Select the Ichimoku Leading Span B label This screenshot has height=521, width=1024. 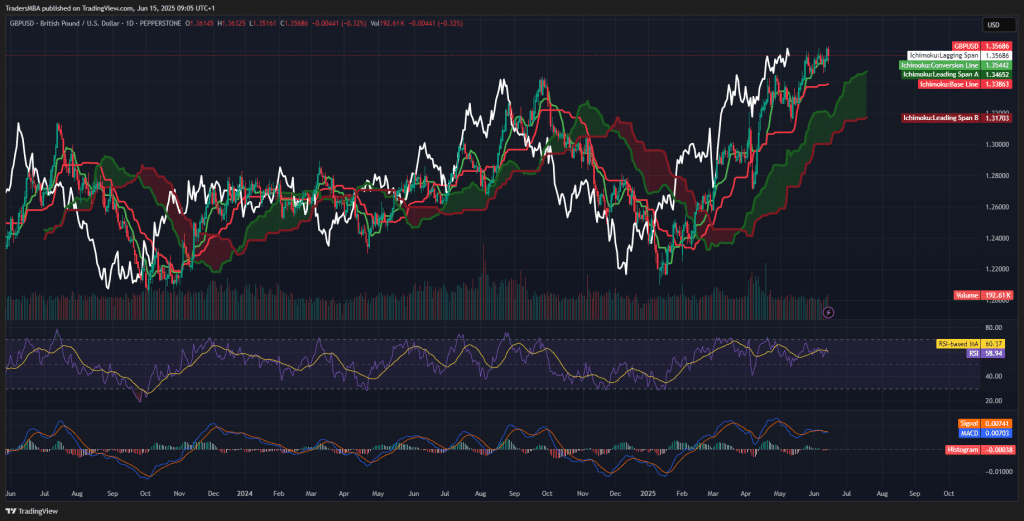tap(940, 119)
